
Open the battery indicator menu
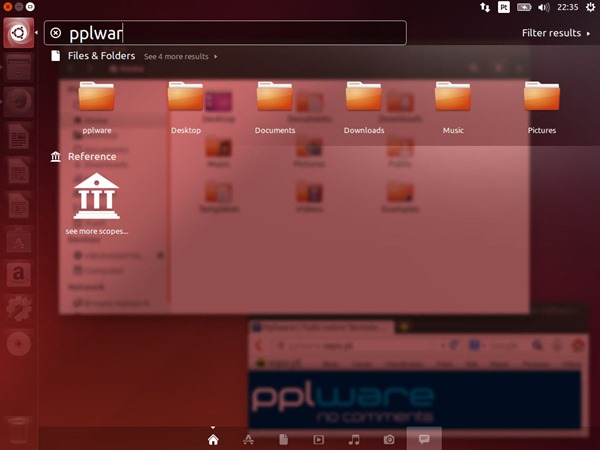tap(524, 7)
